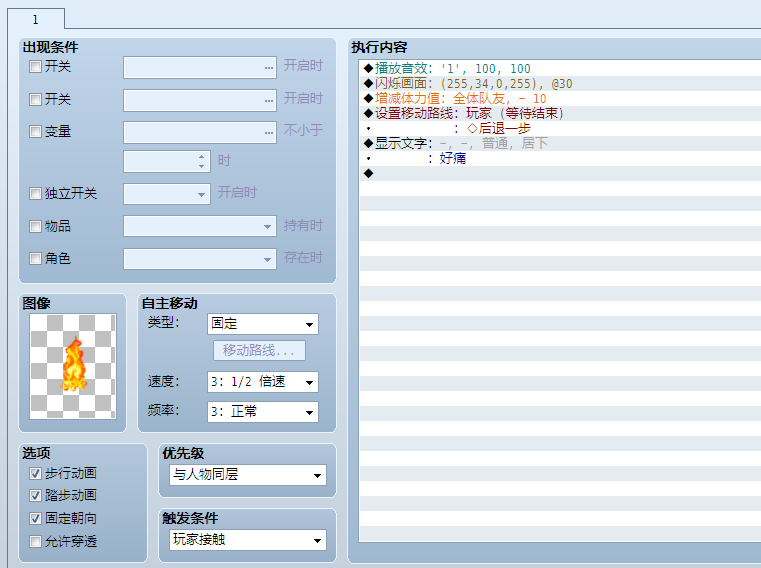Select the 设置移动路线 玩家 command

[x=560, y=114]
